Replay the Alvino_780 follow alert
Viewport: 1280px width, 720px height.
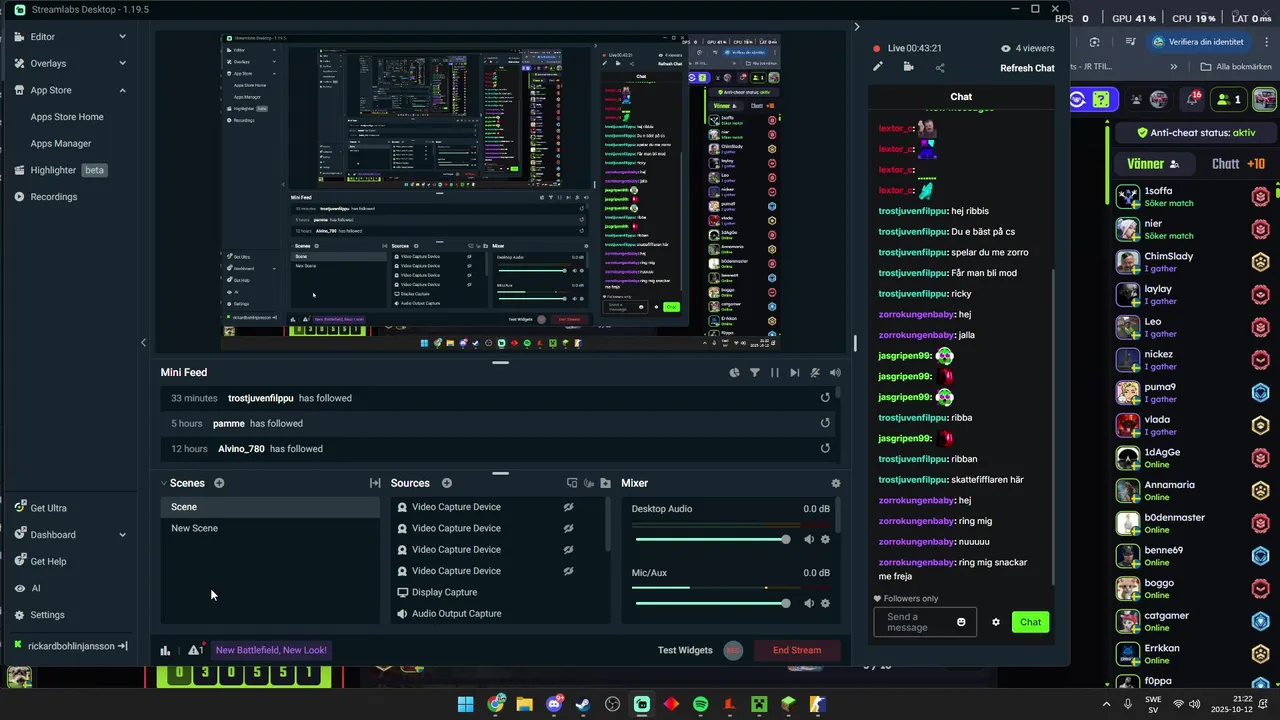click(825, 449)
